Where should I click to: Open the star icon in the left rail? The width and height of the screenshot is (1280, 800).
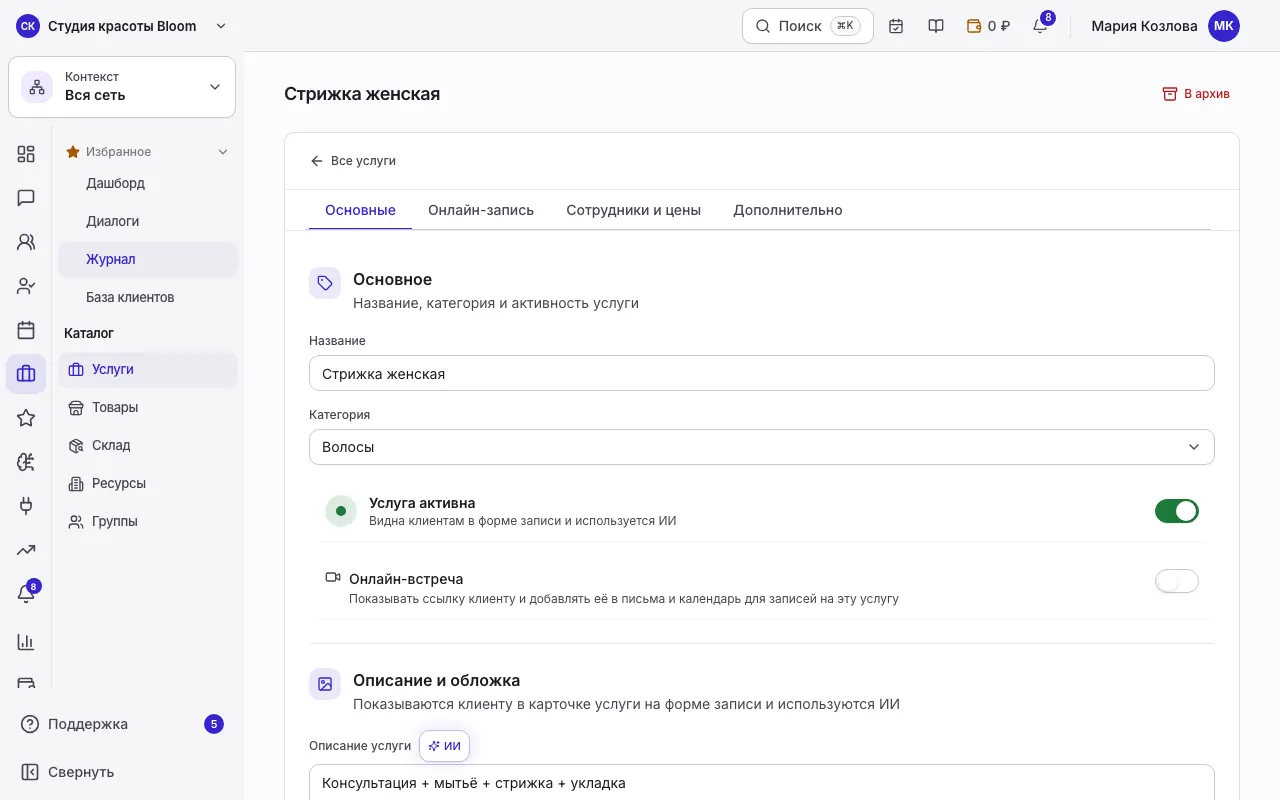[x=26, y=418]
